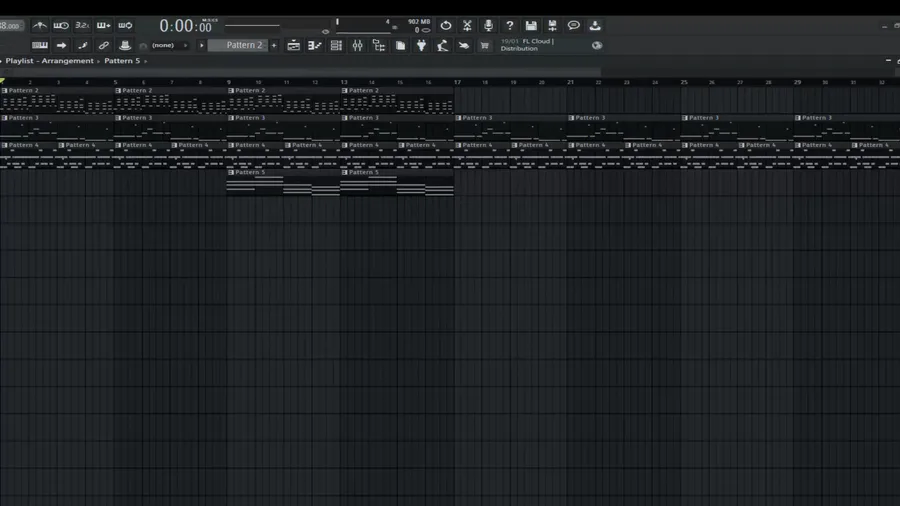Open the browser tree view
Viewport: 900px width, 506px height.
(x=379, y=45)
